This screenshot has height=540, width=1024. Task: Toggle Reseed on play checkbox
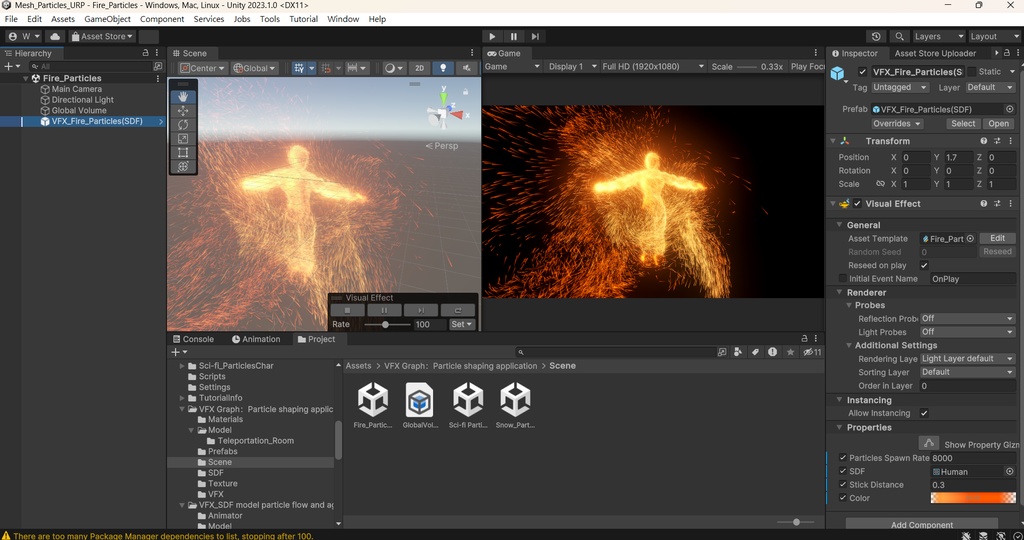point(924,265)
